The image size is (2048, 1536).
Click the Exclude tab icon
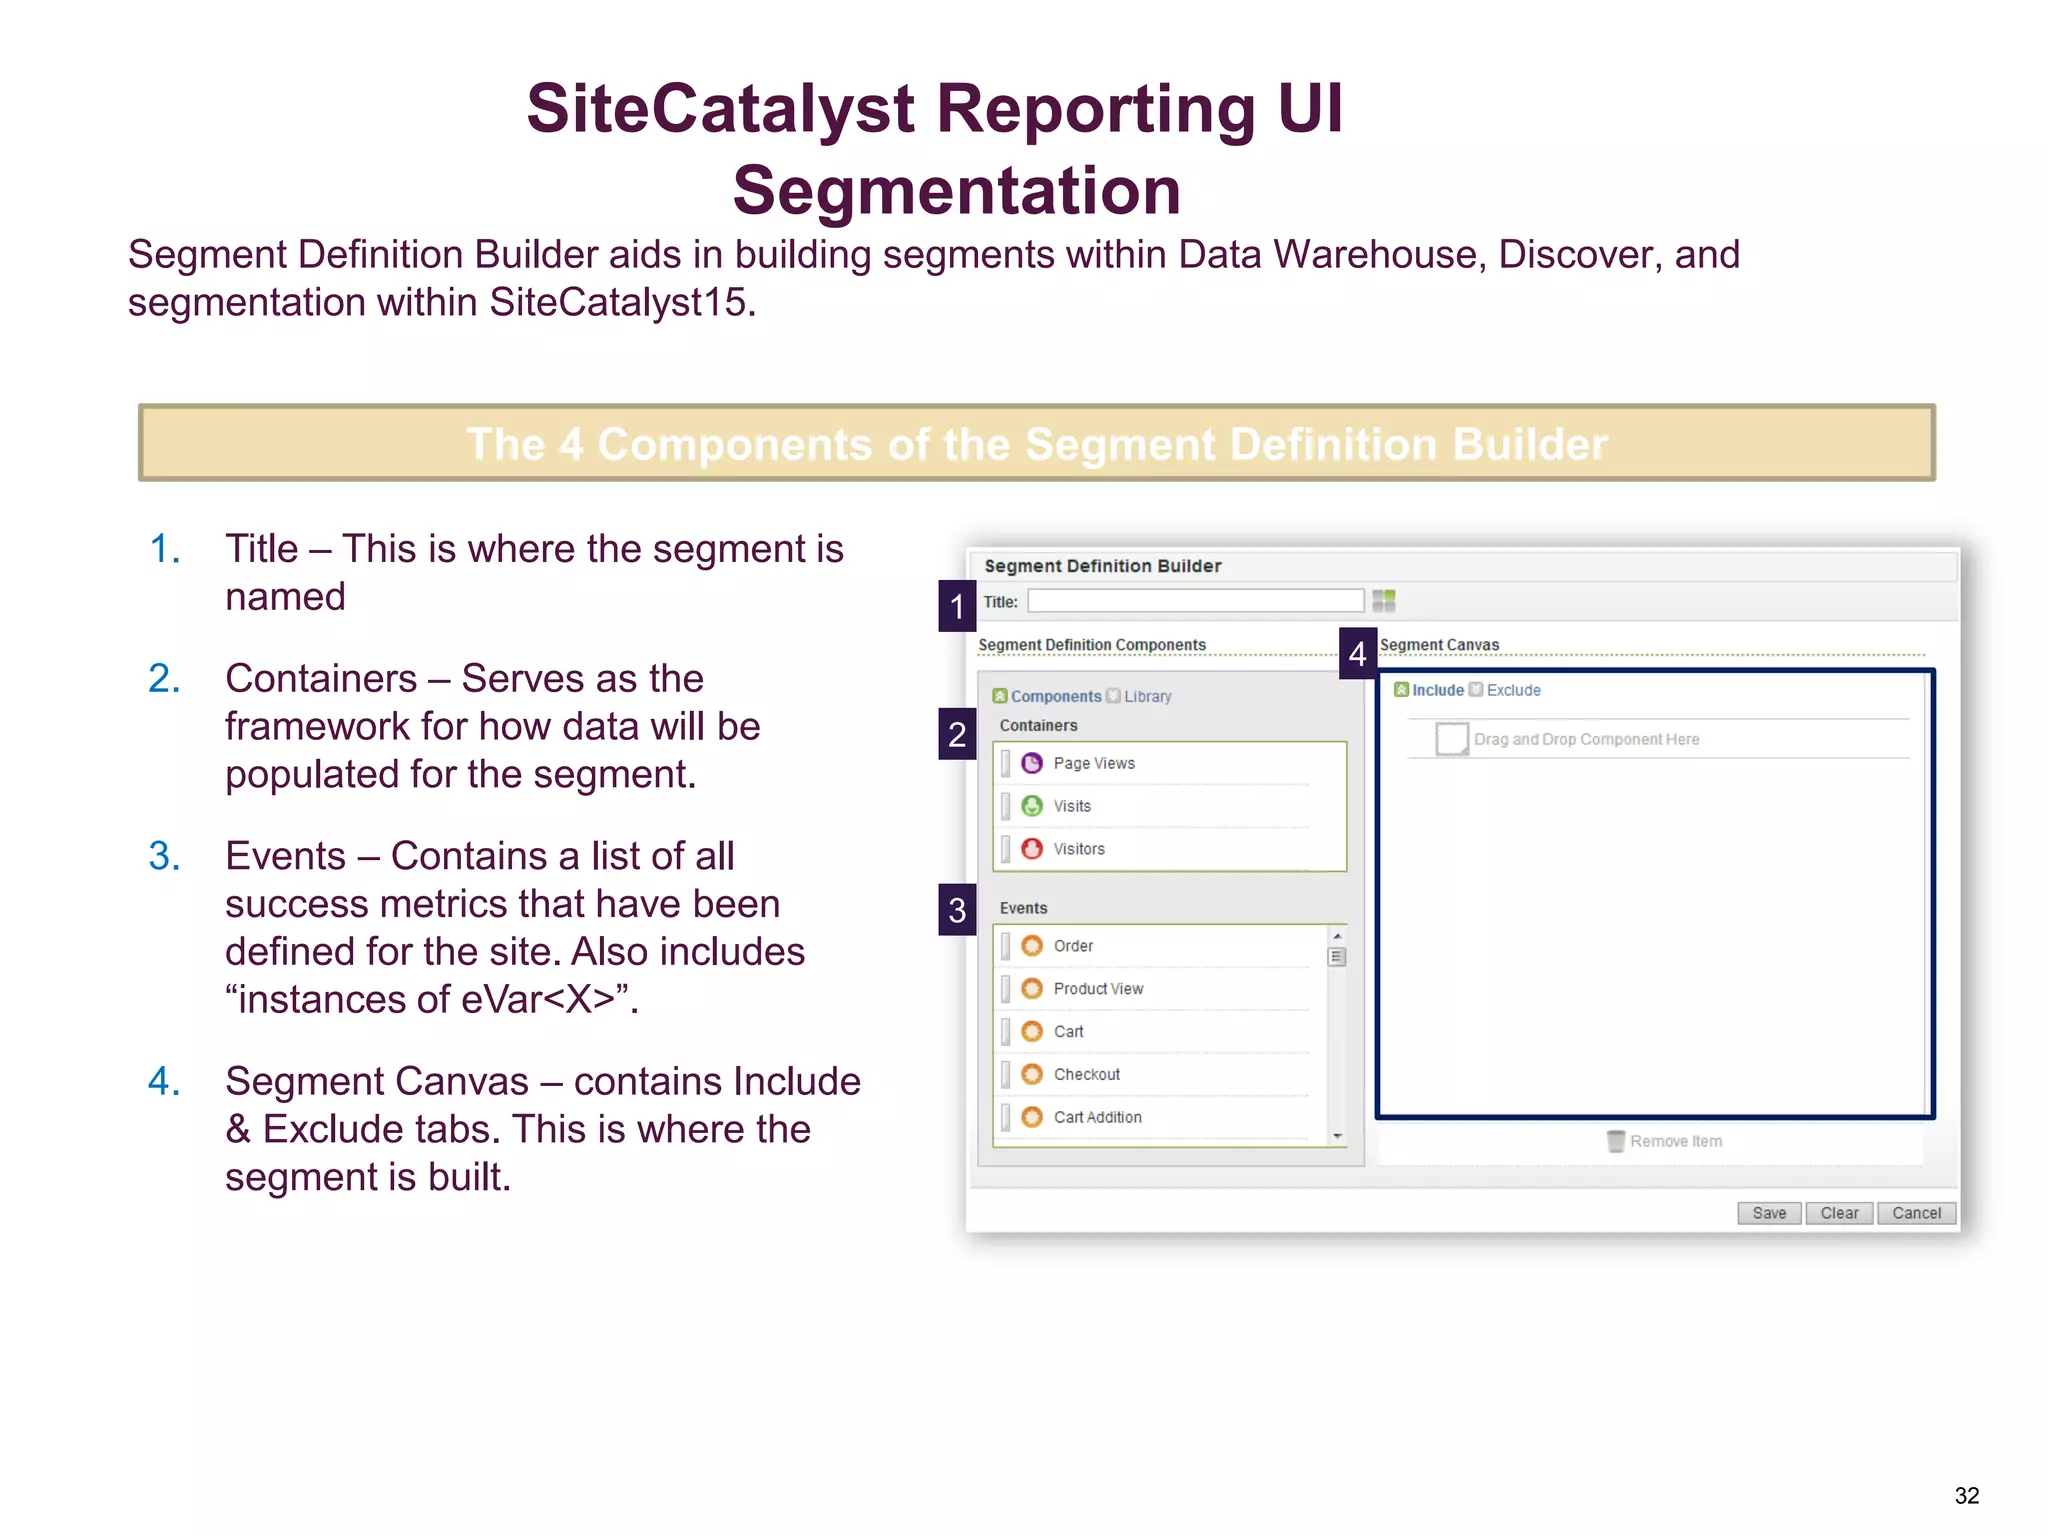click(1475, 689)
